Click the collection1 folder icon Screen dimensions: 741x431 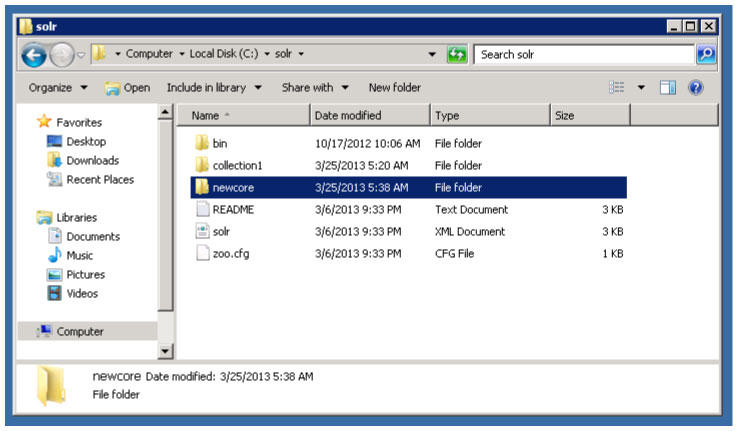[x=202, y=165]
